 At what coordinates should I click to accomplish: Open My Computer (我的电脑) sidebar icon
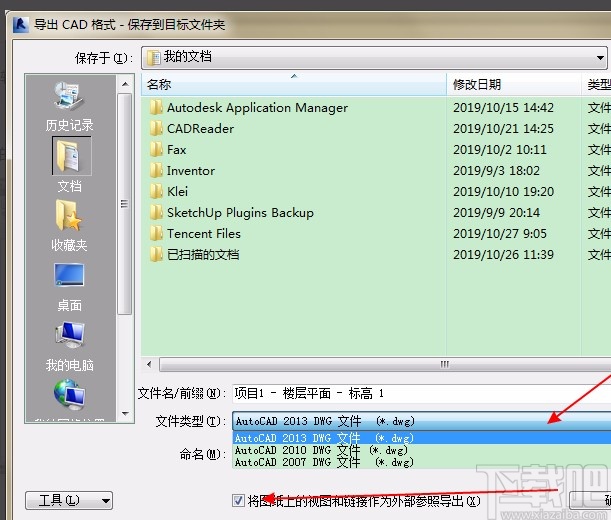[70, 335]
